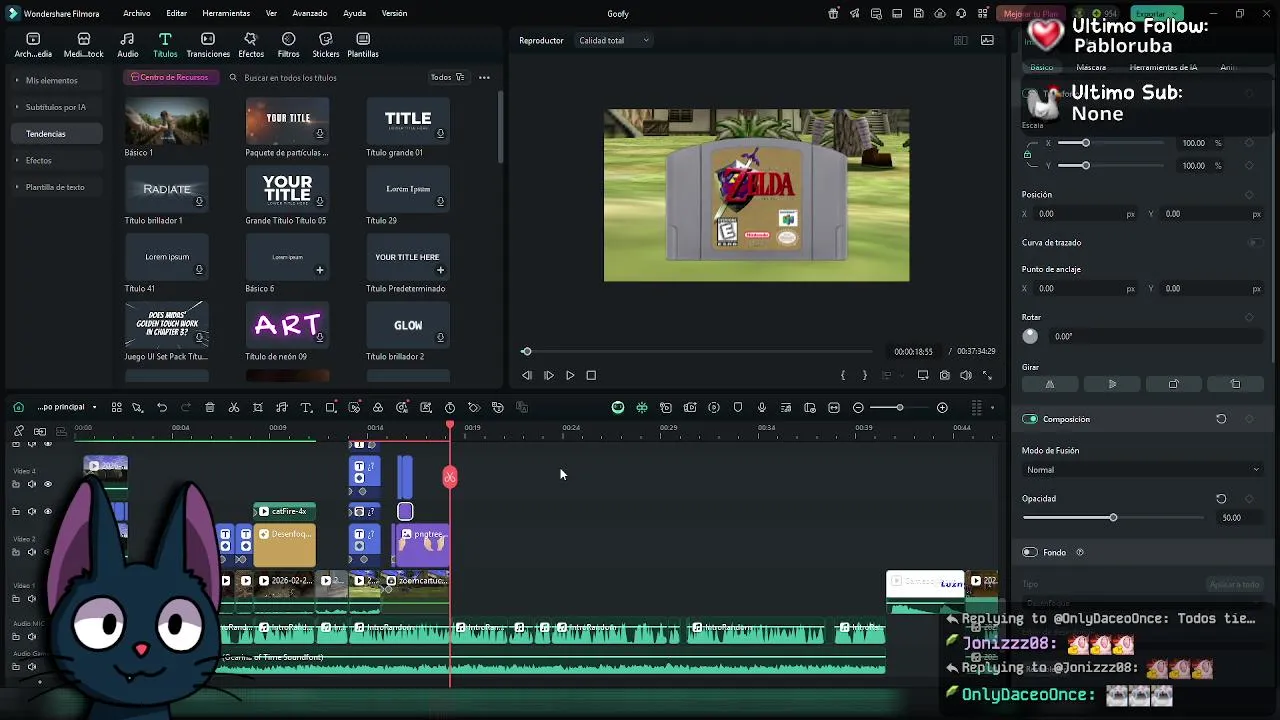Open the Efectos tab in top toolbar

(251, 45)
